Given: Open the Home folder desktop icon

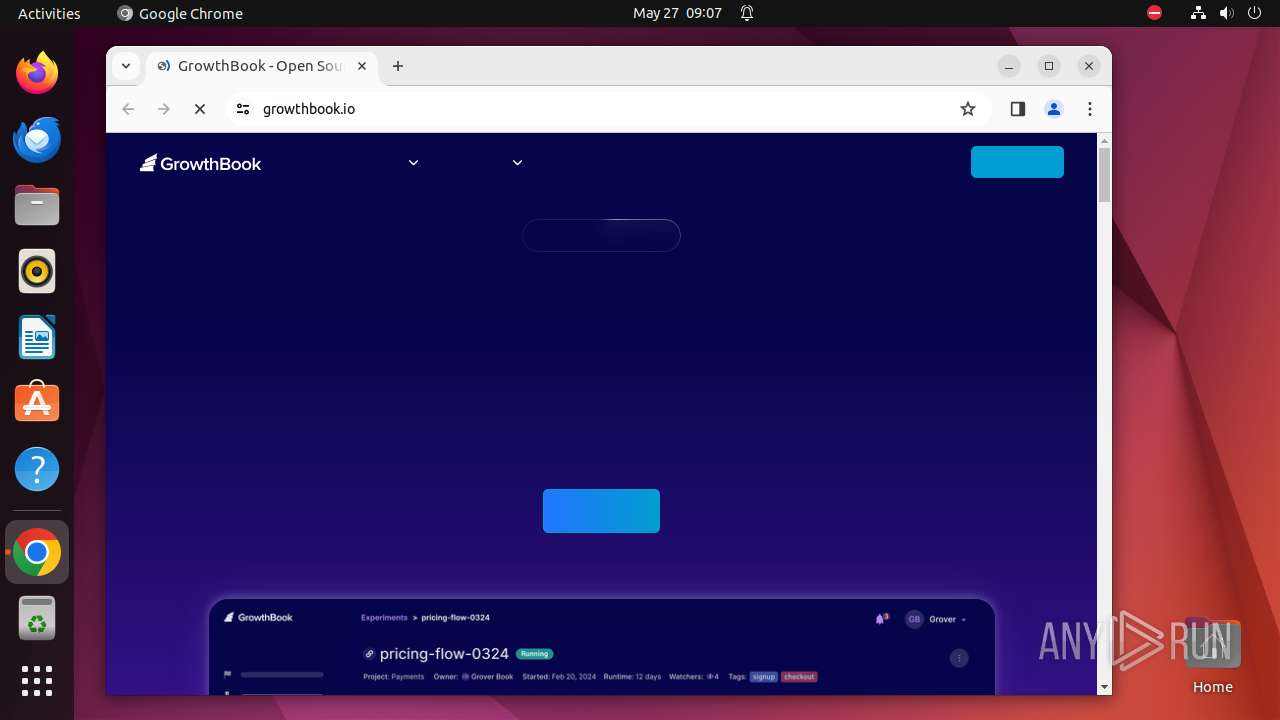Looking at the screenshot, I should click(x=1212, y=655).
